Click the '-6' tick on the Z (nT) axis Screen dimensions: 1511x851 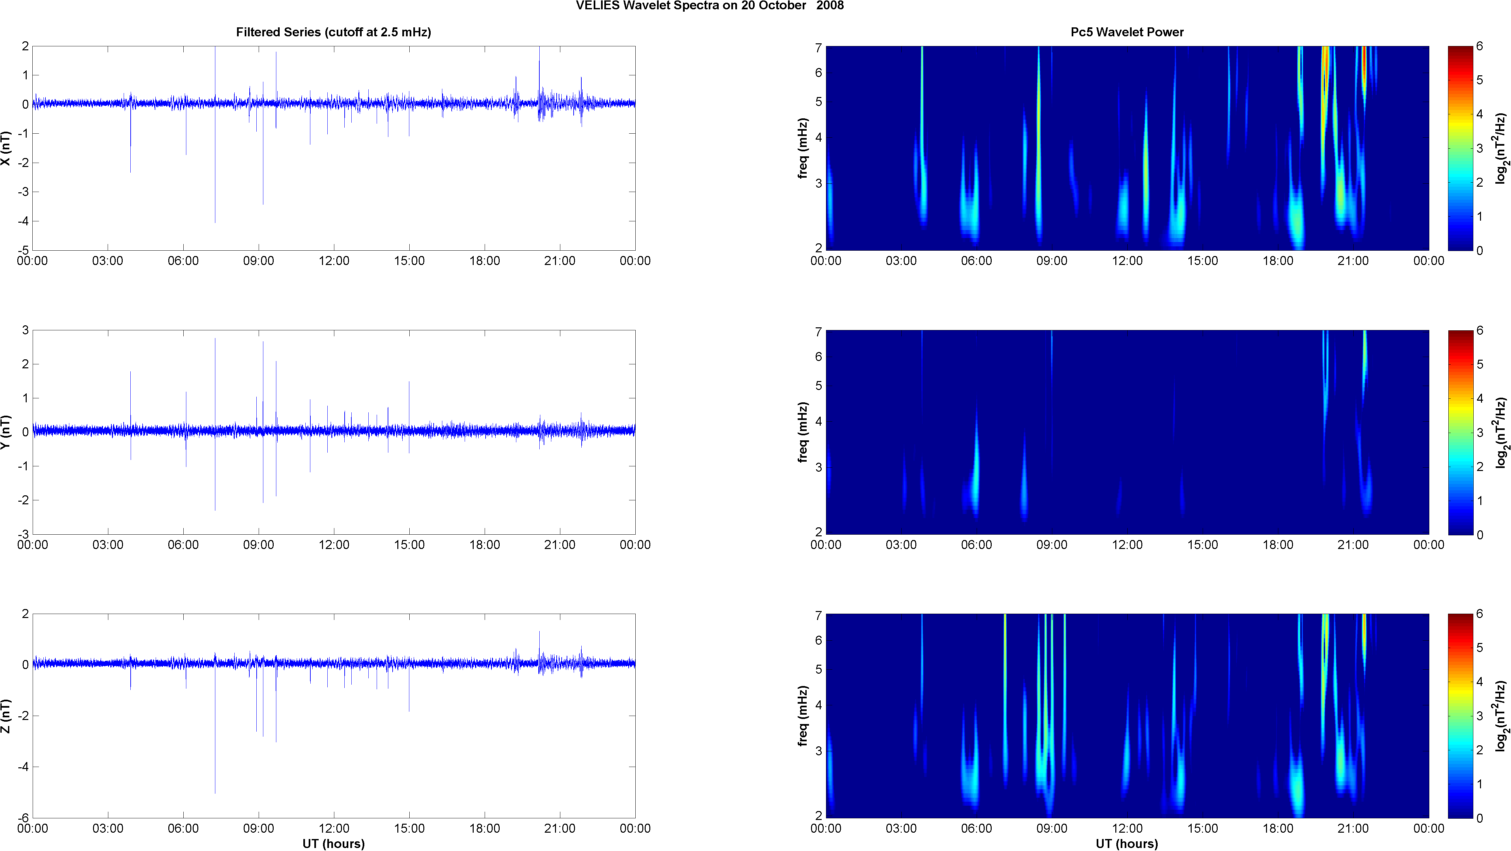pos(23,818)
